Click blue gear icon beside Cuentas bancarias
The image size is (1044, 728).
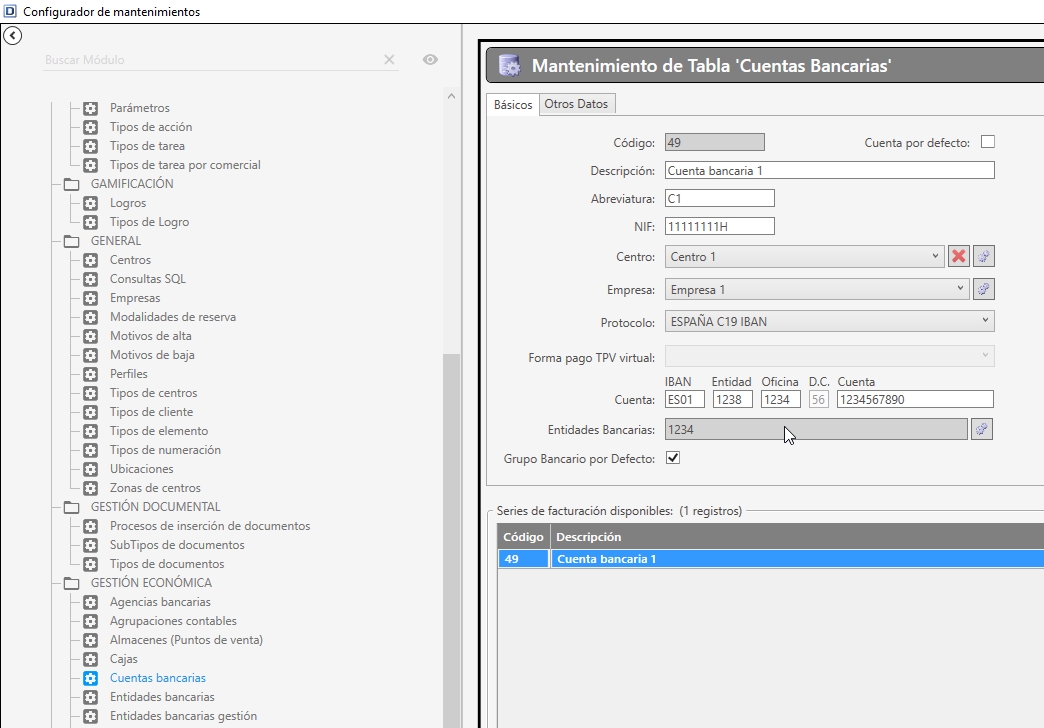91,678
